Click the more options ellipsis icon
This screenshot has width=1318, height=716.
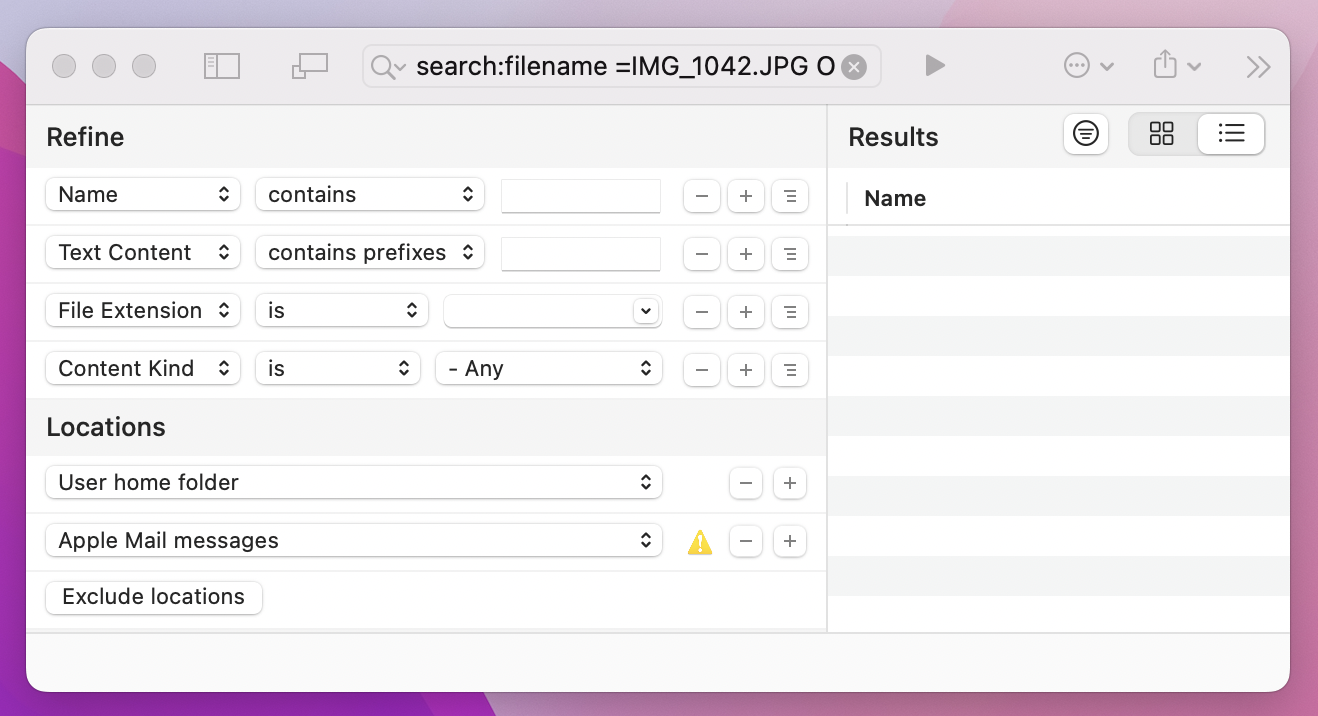1077,64
